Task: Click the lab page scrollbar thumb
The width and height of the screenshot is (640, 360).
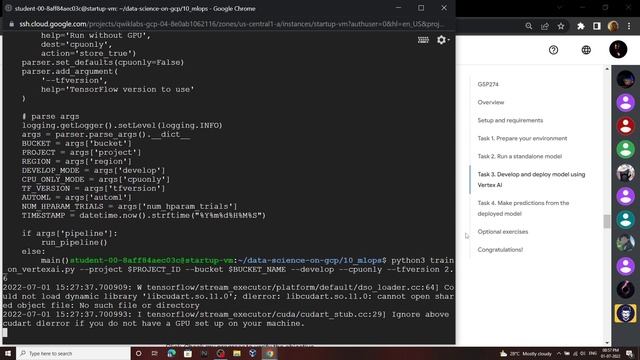Action: [x=607, y=221]
